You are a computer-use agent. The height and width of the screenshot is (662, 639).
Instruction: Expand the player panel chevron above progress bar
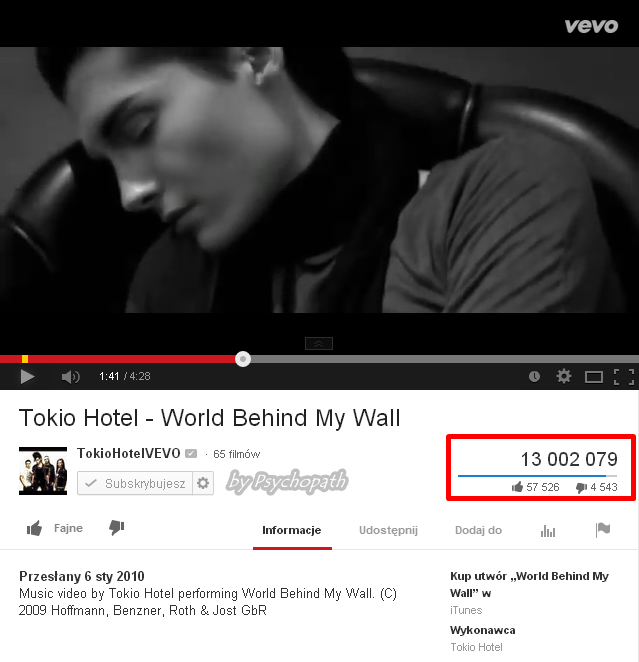click(319, 344)
